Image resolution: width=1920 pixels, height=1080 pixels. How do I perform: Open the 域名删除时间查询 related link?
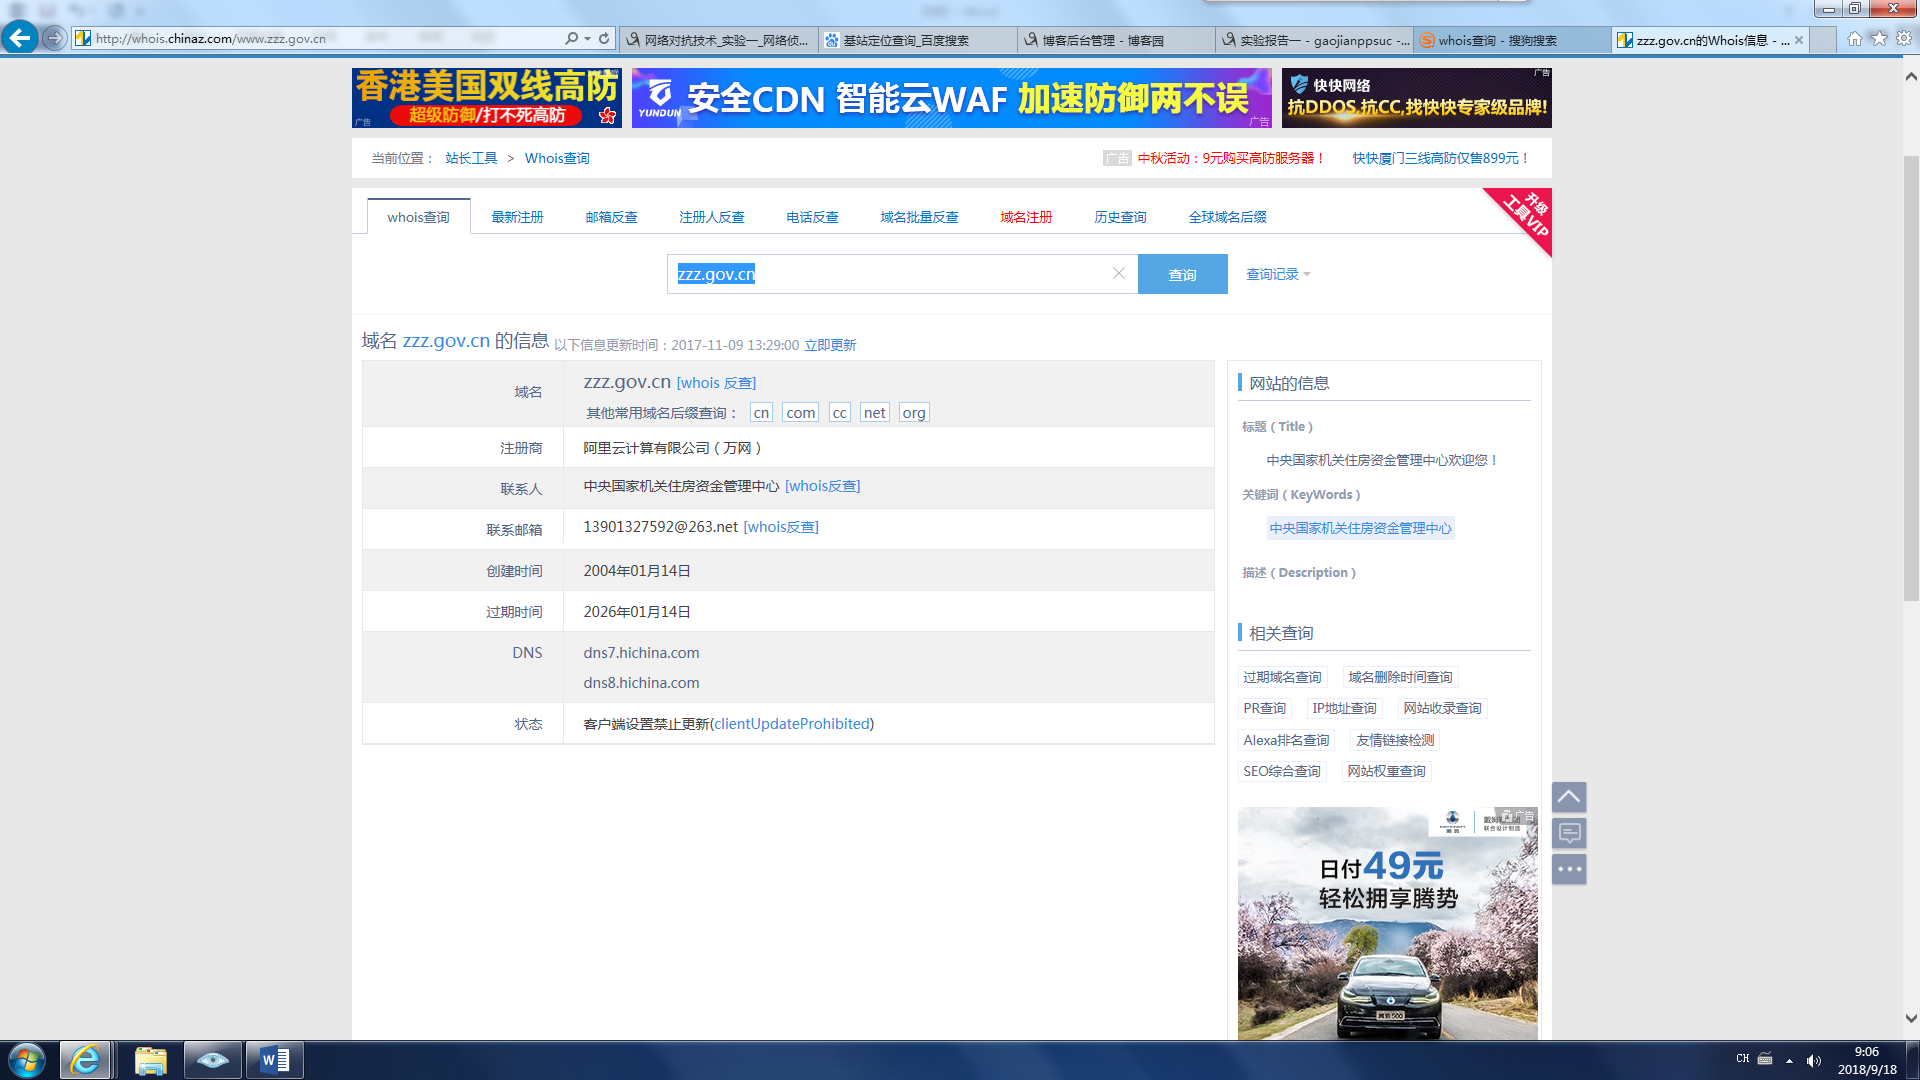(1400, 677)
